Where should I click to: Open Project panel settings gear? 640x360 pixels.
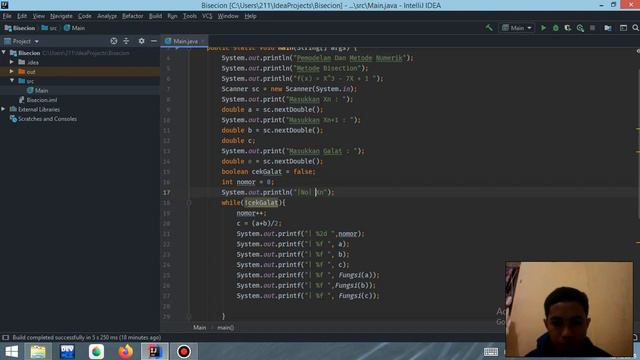[141, 41]
